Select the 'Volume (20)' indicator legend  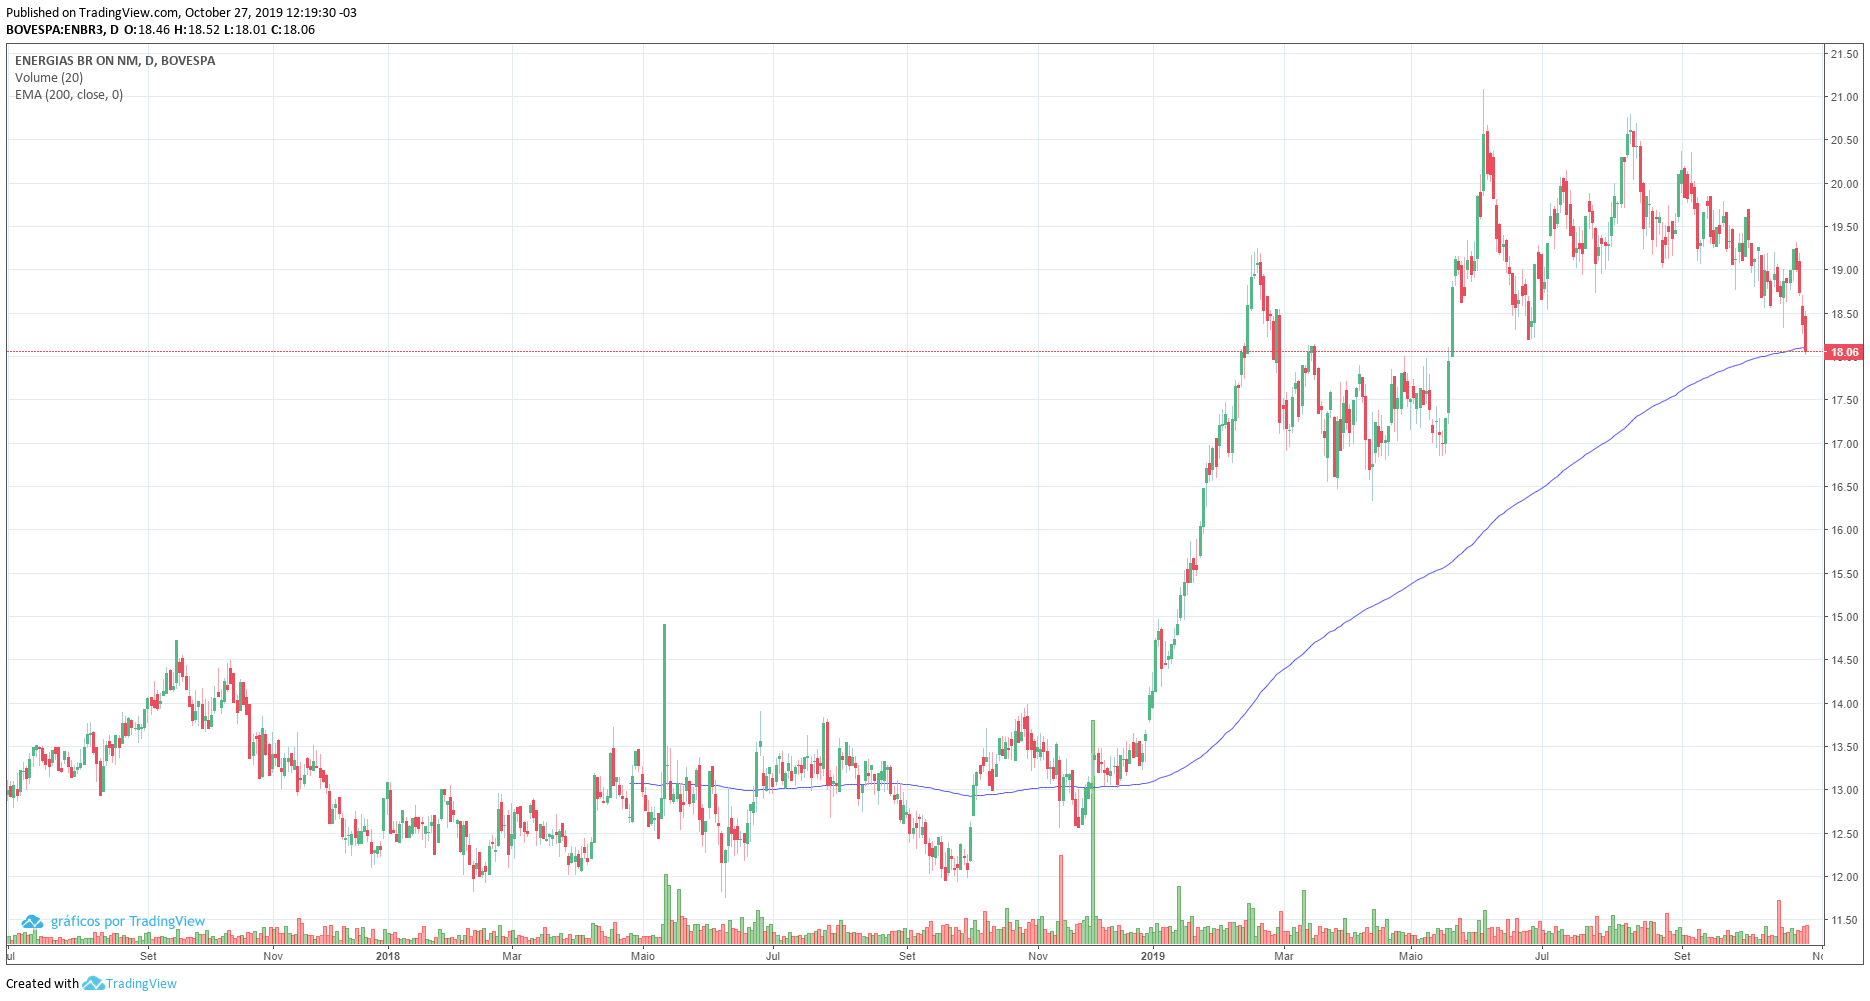click(x=49, y=78)
